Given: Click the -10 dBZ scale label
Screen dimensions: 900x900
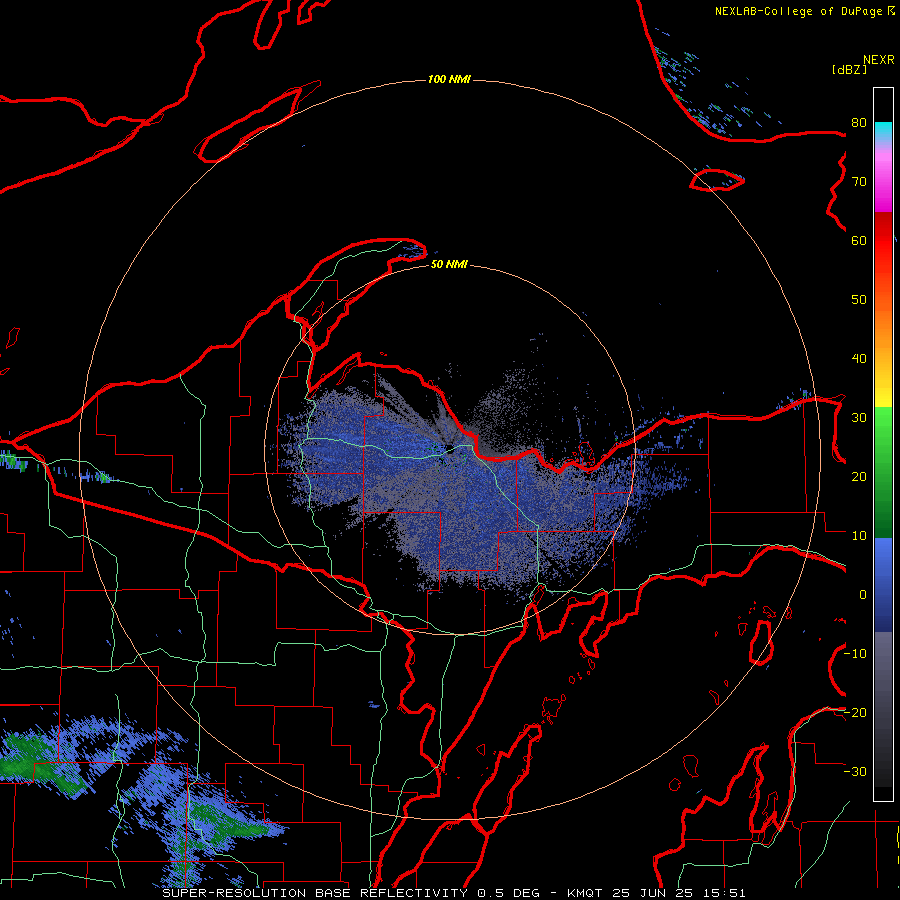Looking at the screenshot, I should pyautogui.click(x=856, y=653).
